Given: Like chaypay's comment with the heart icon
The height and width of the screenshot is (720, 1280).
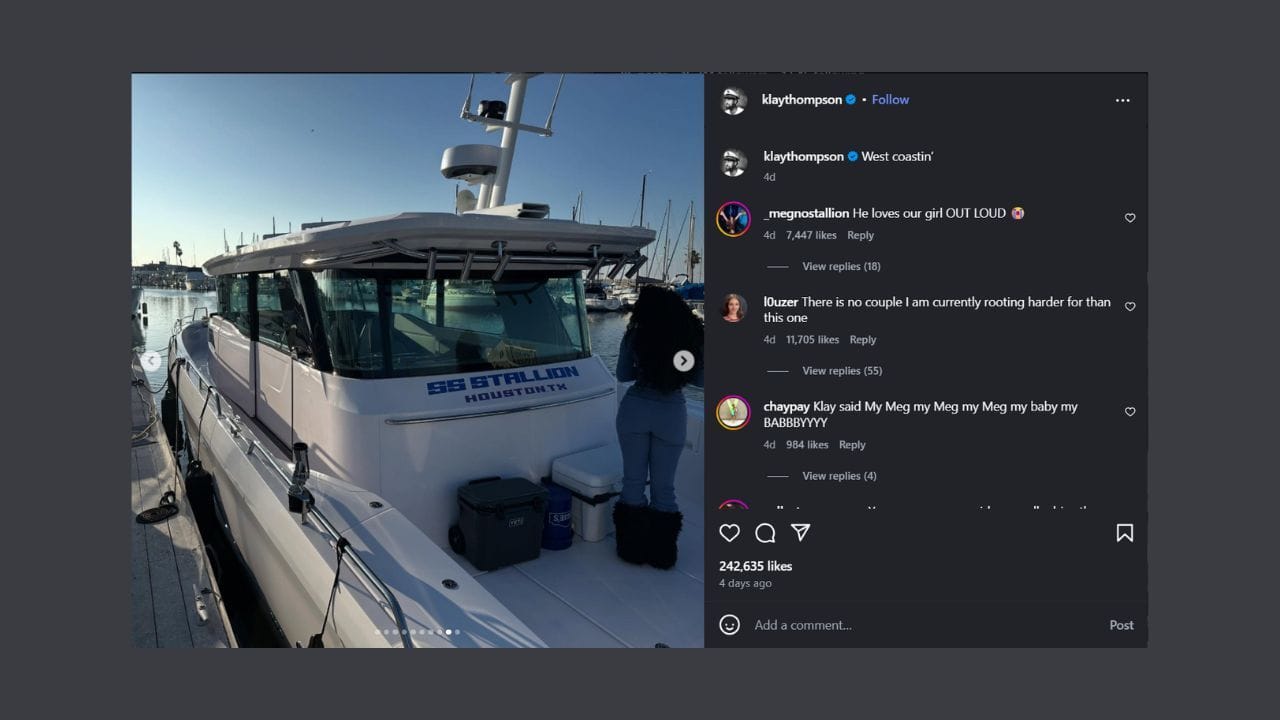Looking at the screenshot, I should point(1130,411).
